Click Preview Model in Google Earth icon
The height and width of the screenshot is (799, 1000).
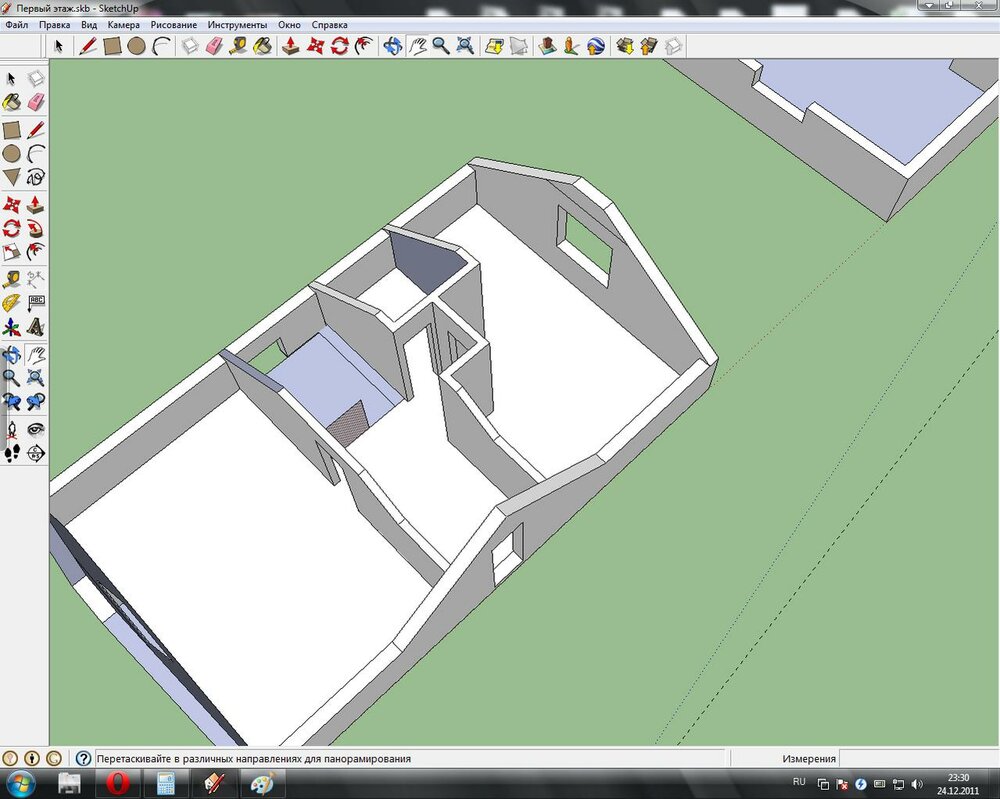596,45
